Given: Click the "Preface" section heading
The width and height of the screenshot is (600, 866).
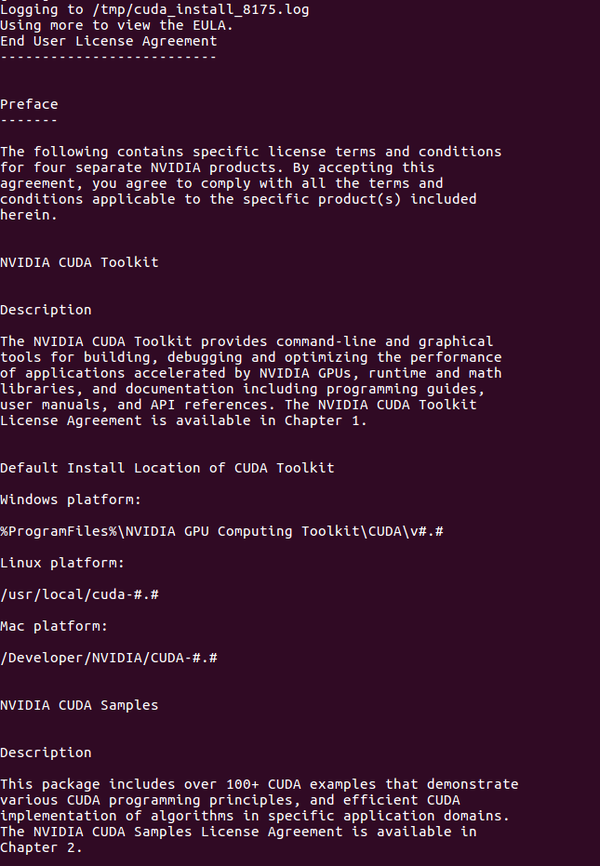Looking at the screenshot, I should pos(29,104).
